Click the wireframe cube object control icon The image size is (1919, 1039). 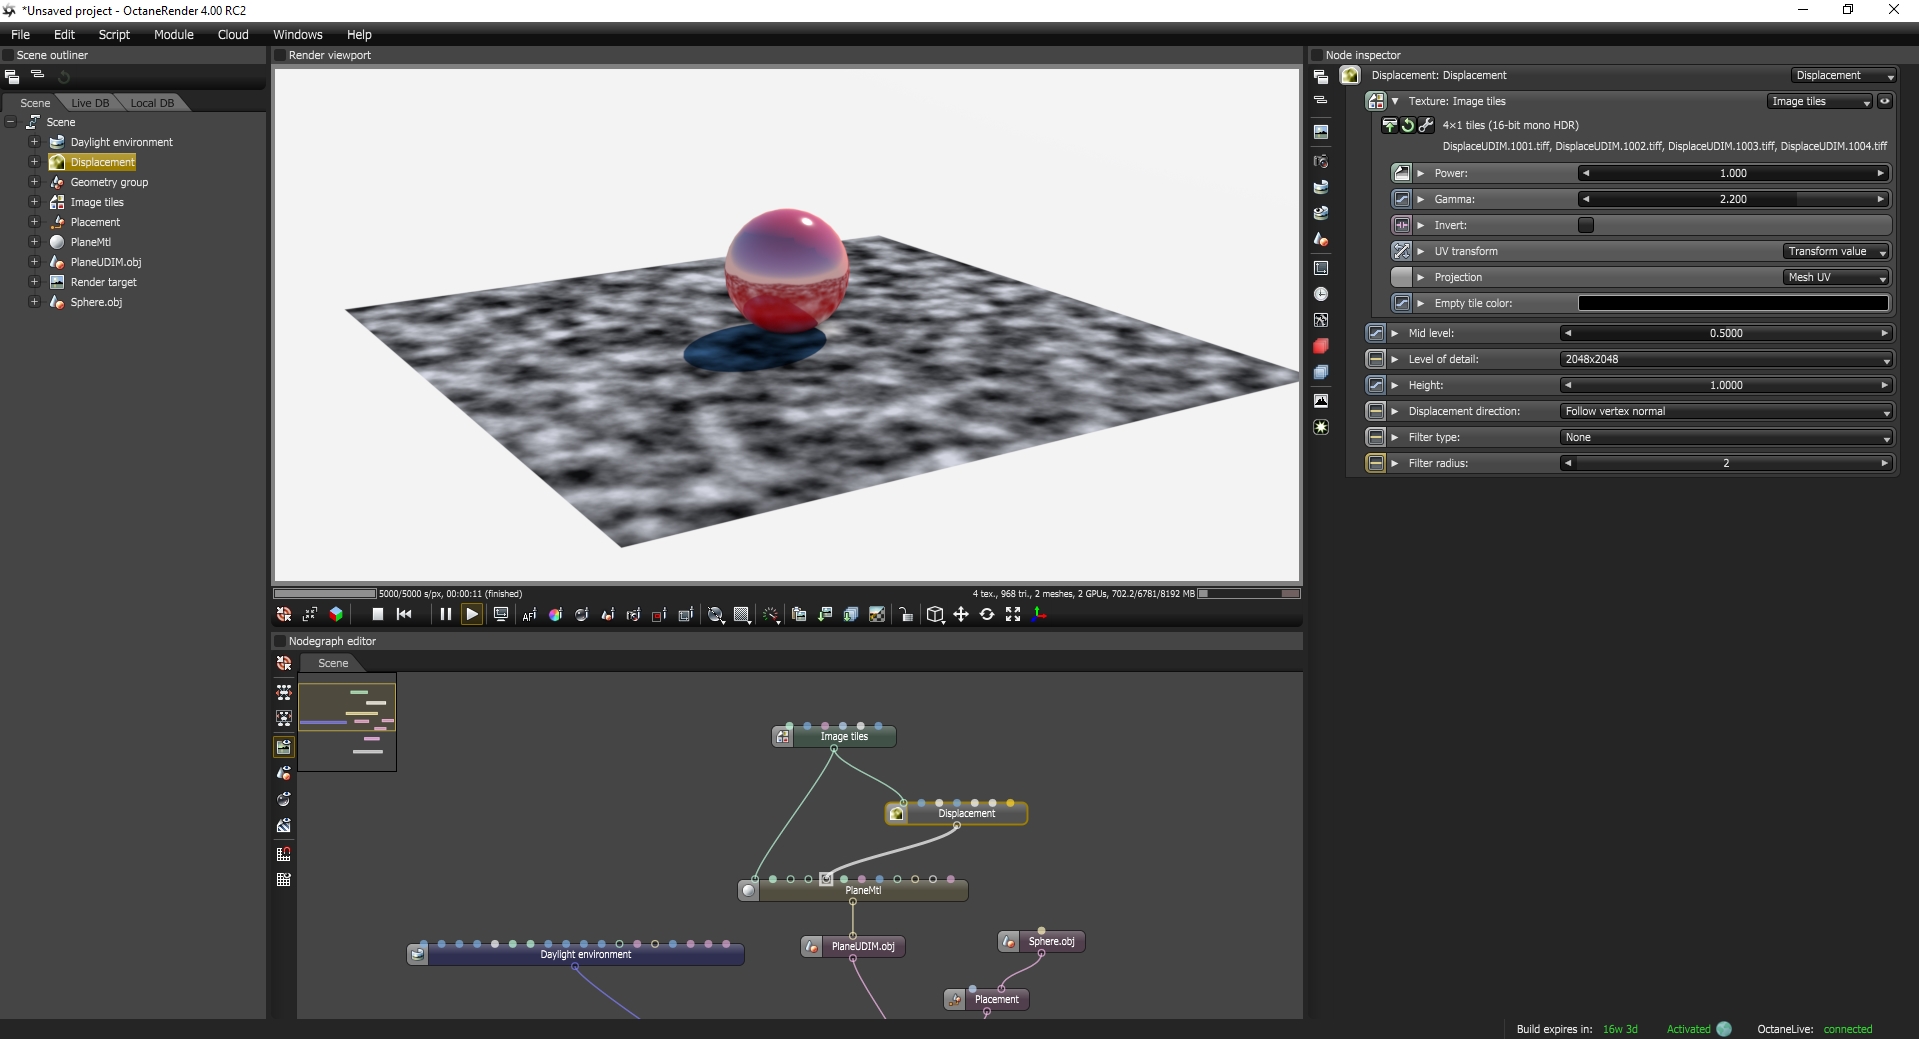tap(935, 614)
